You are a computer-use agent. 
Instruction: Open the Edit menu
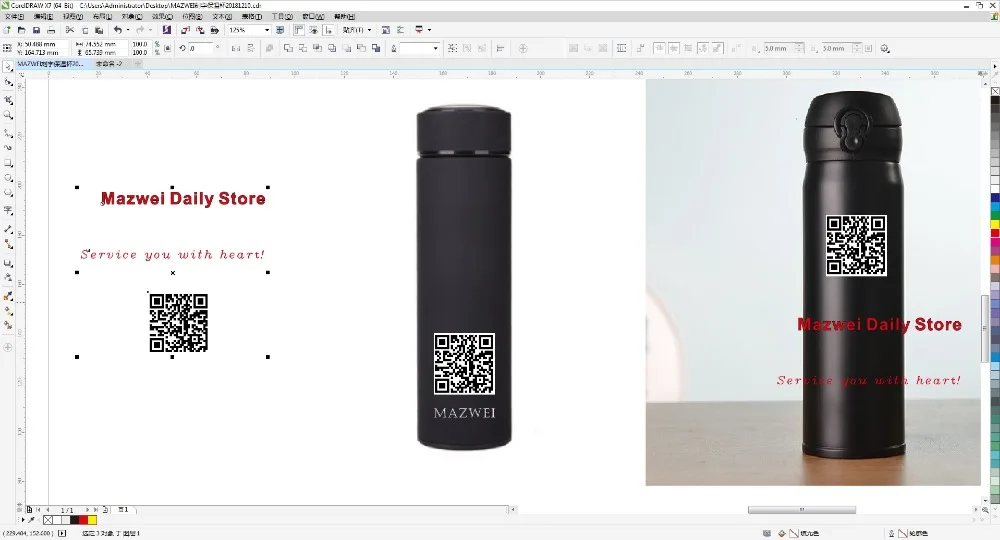43,17
